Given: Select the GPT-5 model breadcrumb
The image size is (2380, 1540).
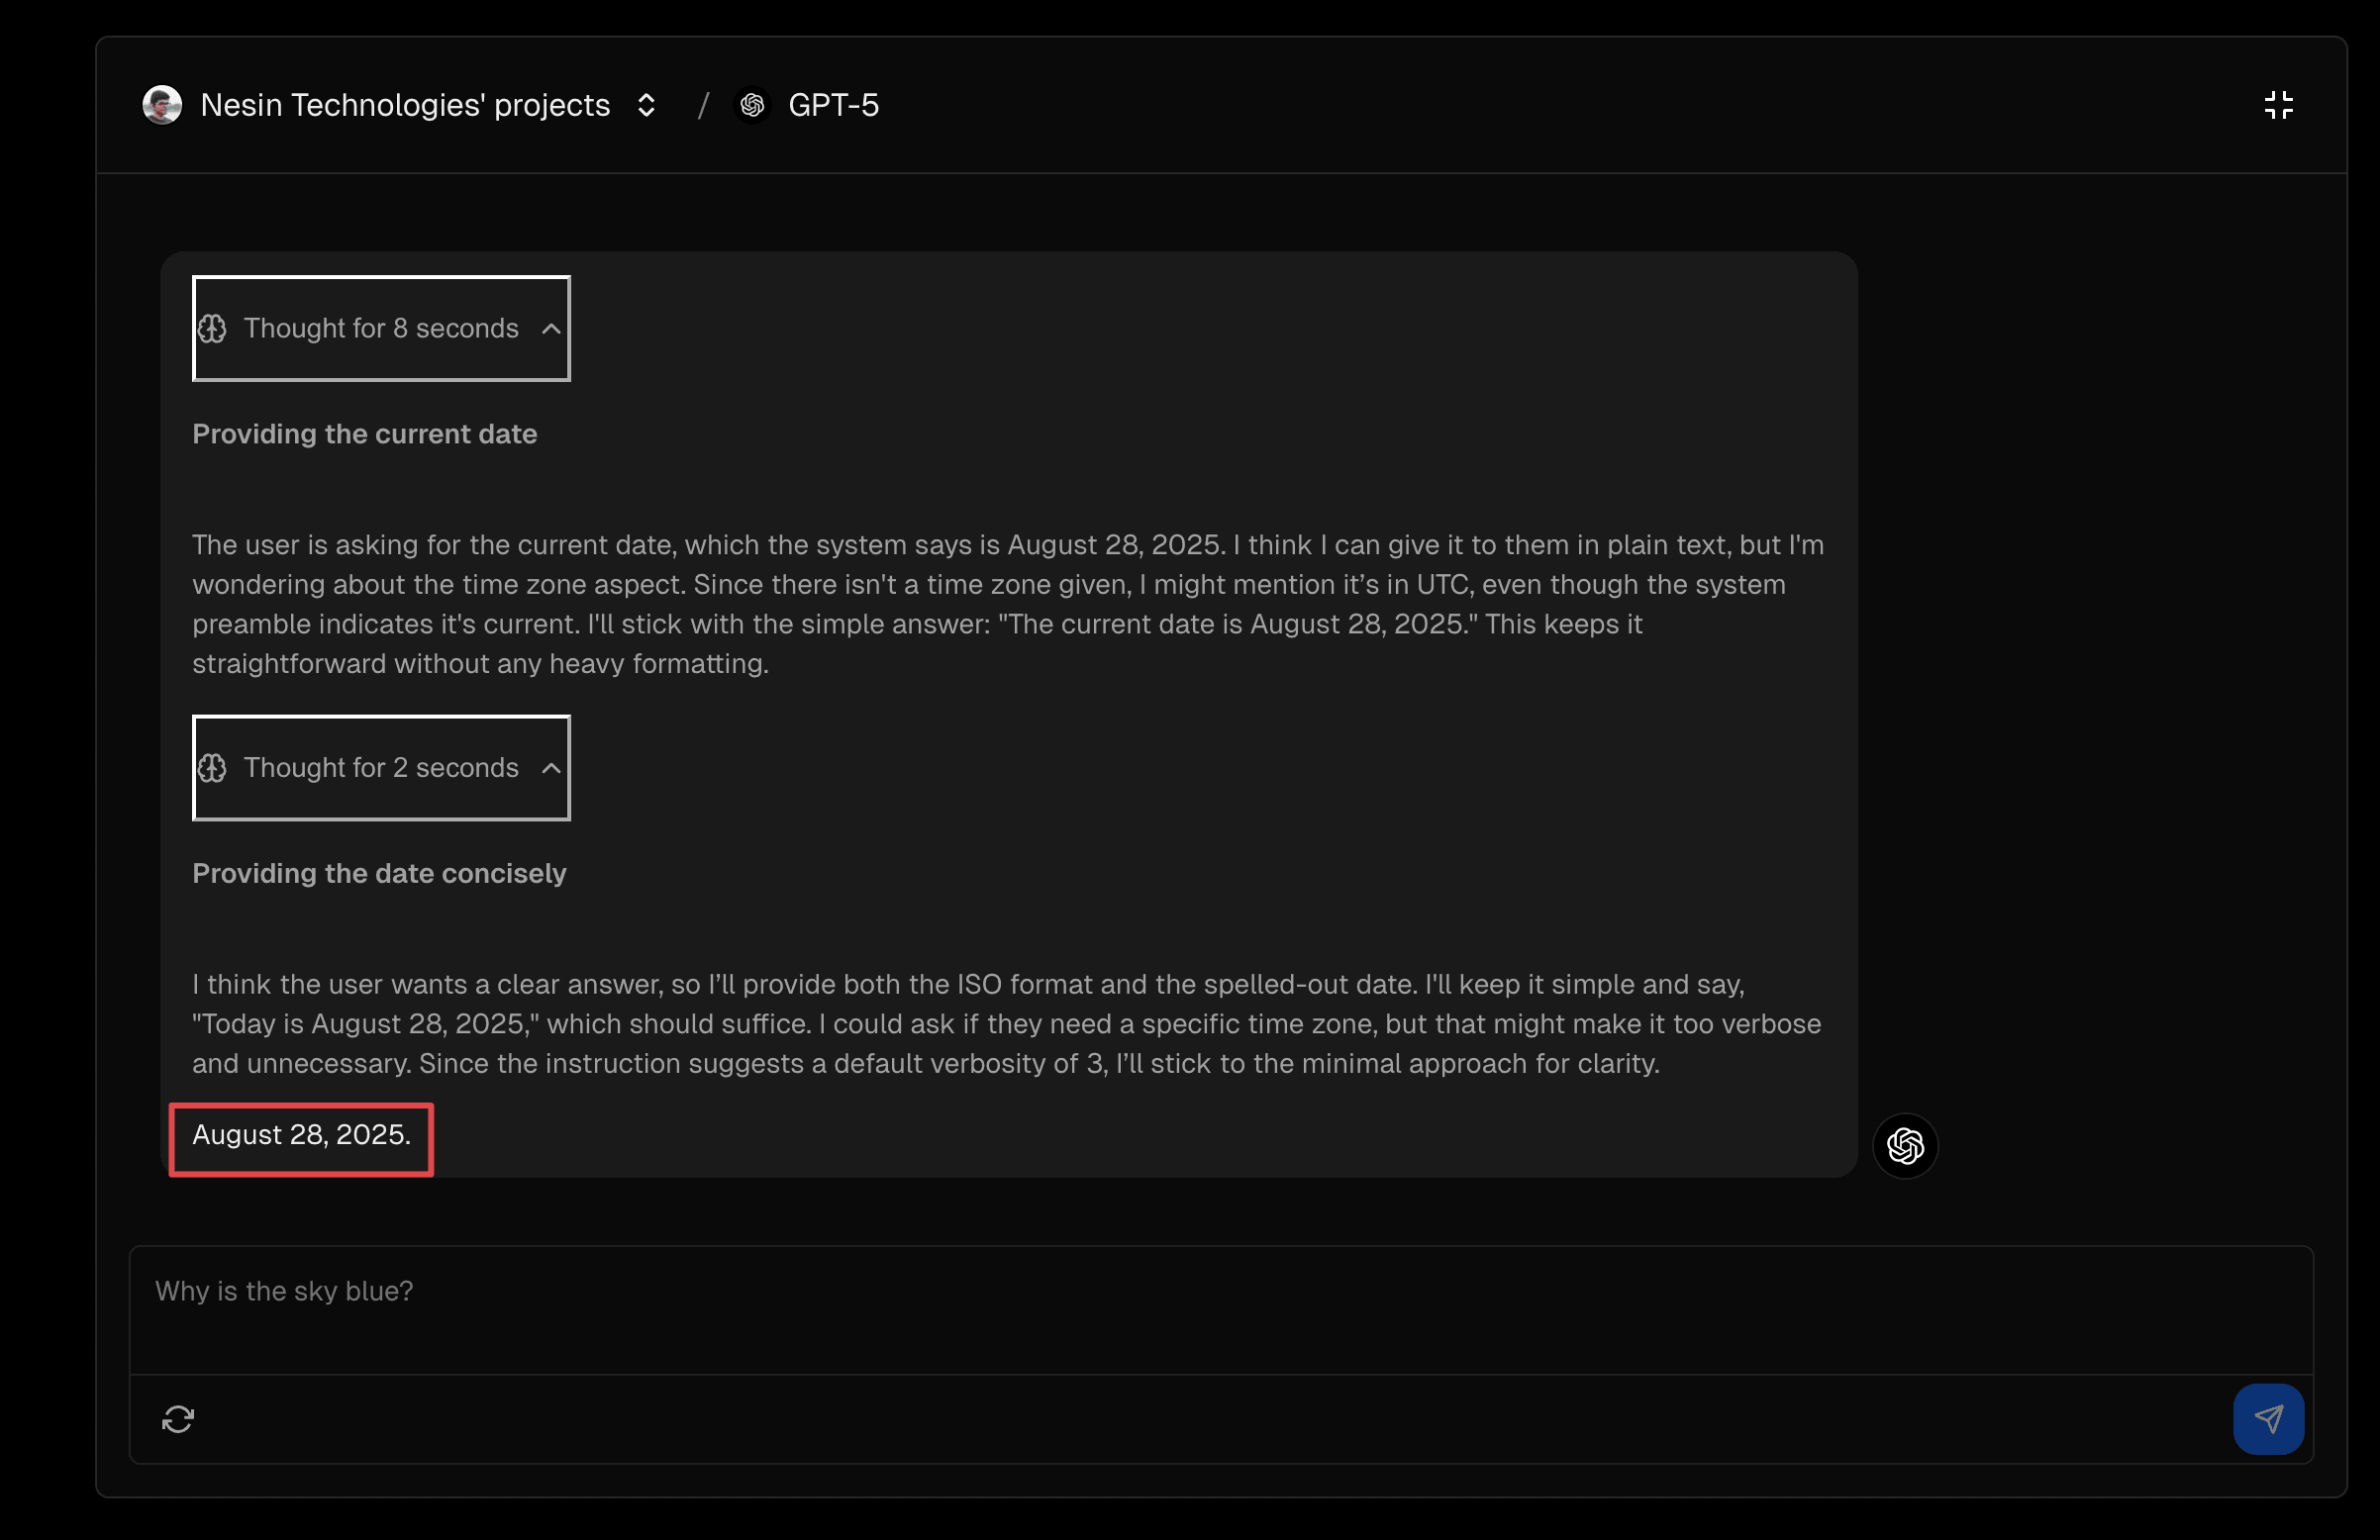Looking at the screenshot, I should coord(833,105).
